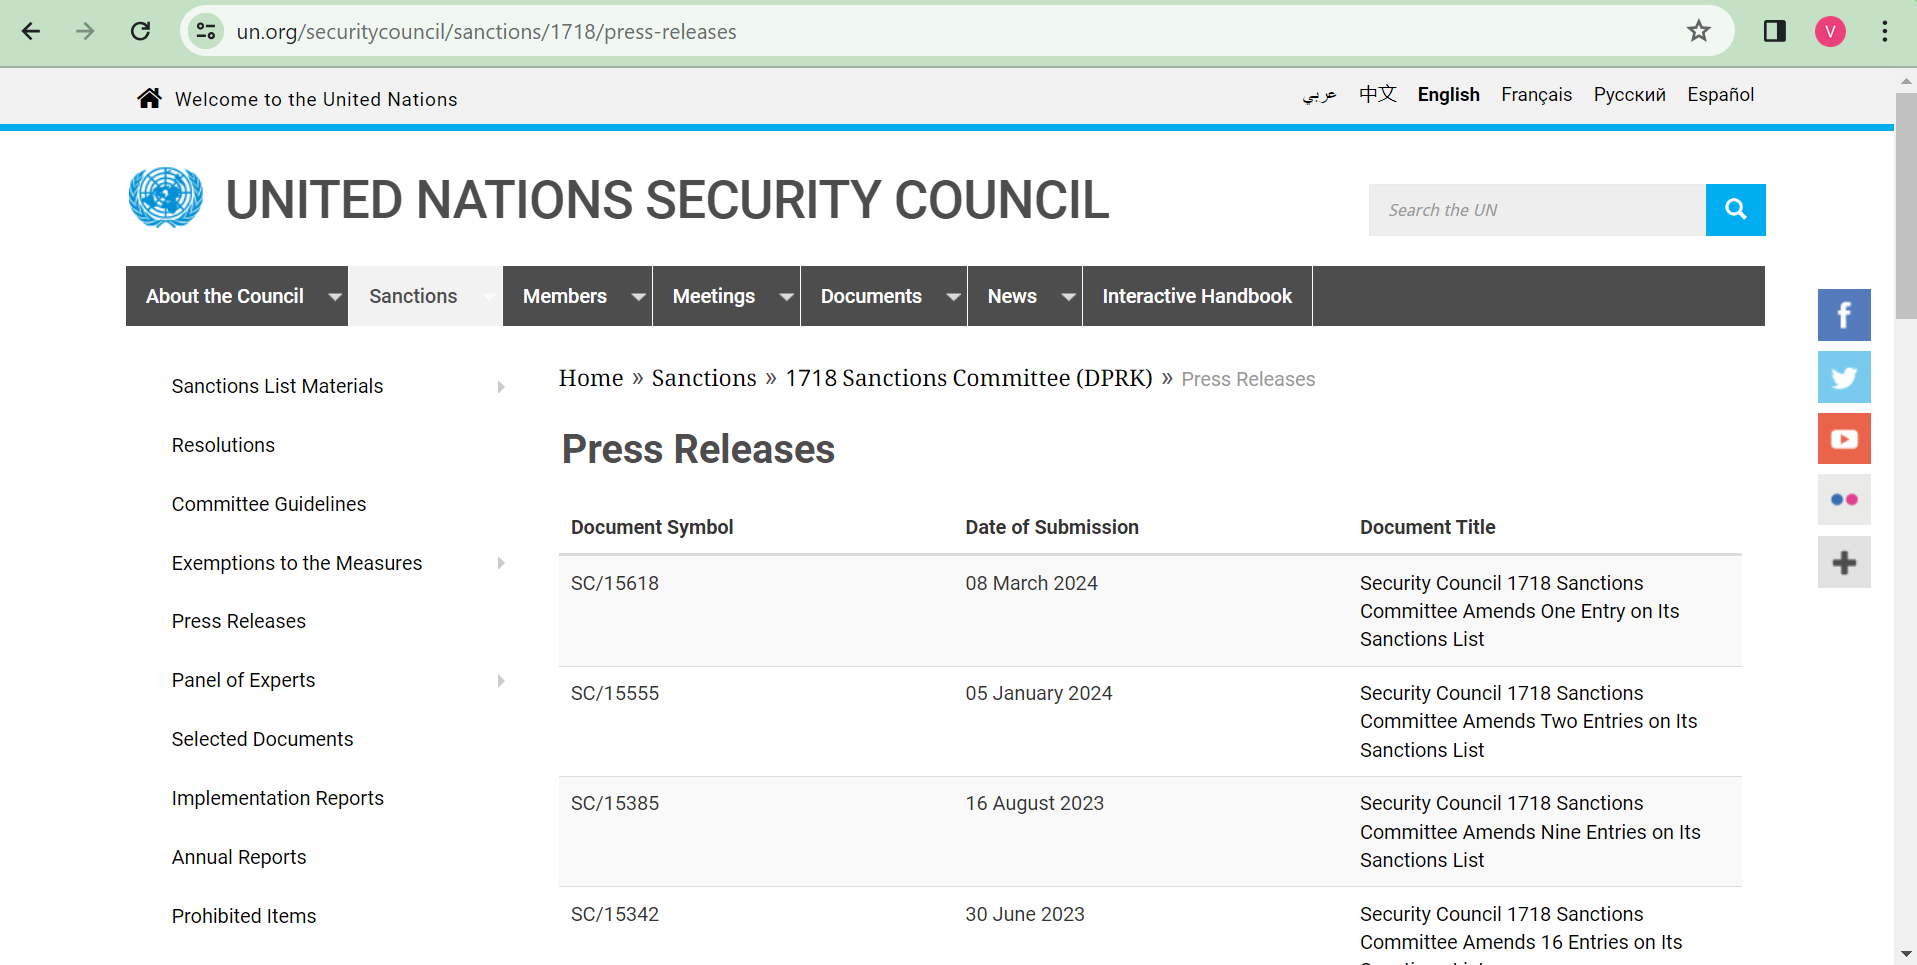Image resolution: width=1917 pixels, height=965 pixels.
Task: Open the Flickr social icon
Action: pos(1844,500)
